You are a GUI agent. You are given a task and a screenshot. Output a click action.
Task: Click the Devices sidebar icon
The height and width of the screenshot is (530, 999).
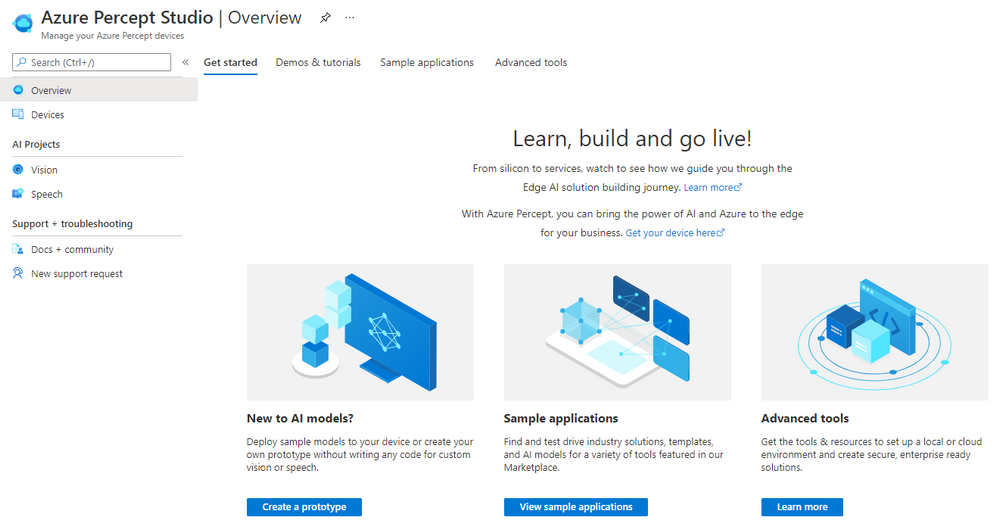18,114
